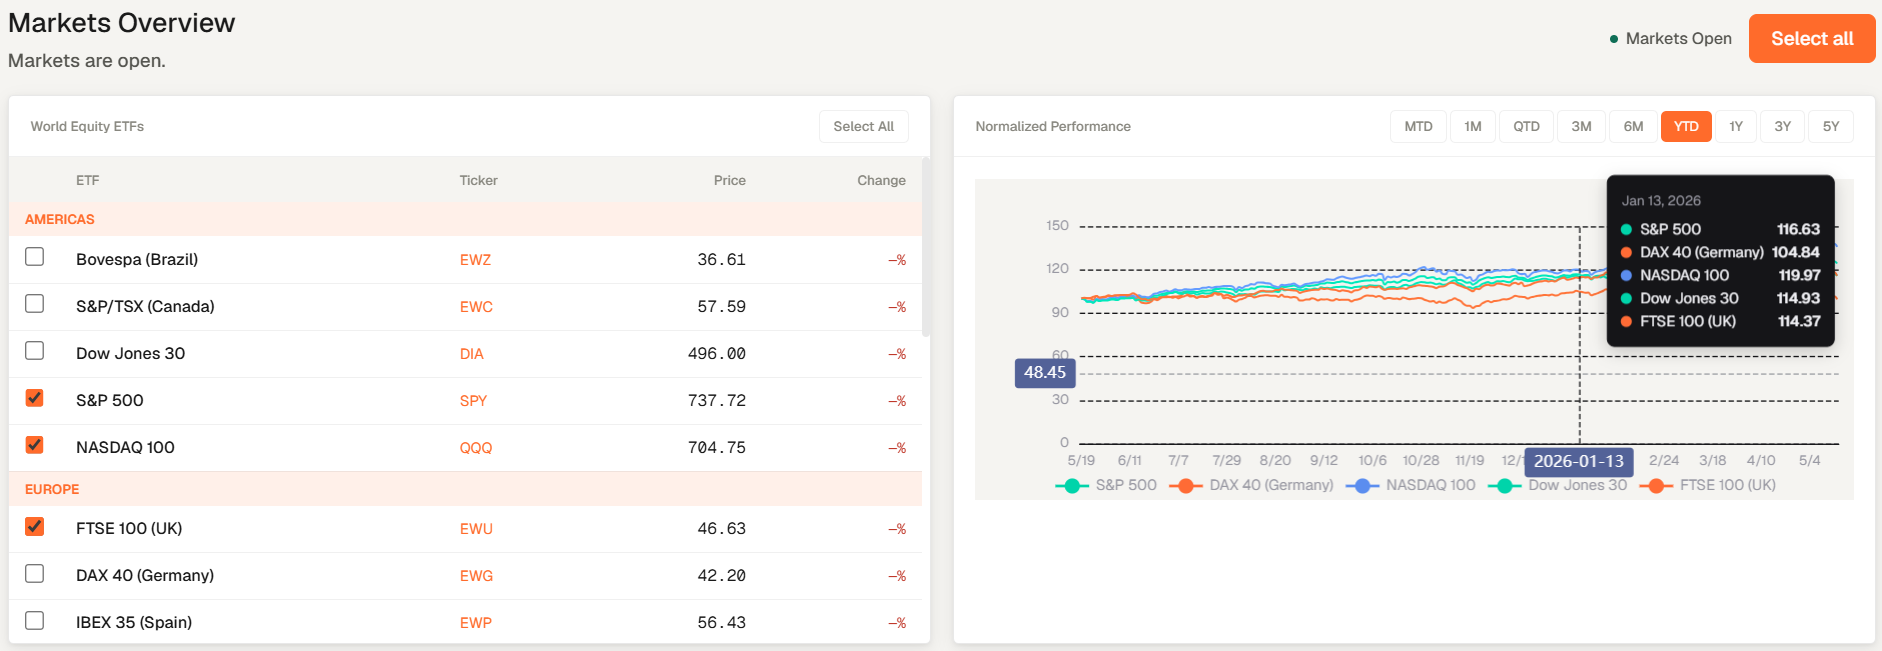Open the EWZ ticker link
The image size is (1882, 651).
tap(475, 260)
